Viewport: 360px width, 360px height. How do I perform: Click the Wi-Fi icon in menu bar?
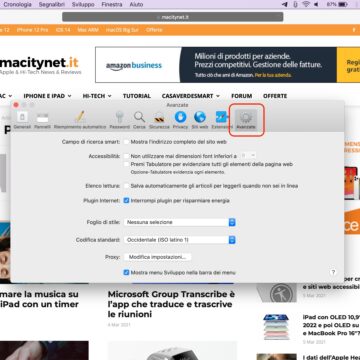coord(306,4)
